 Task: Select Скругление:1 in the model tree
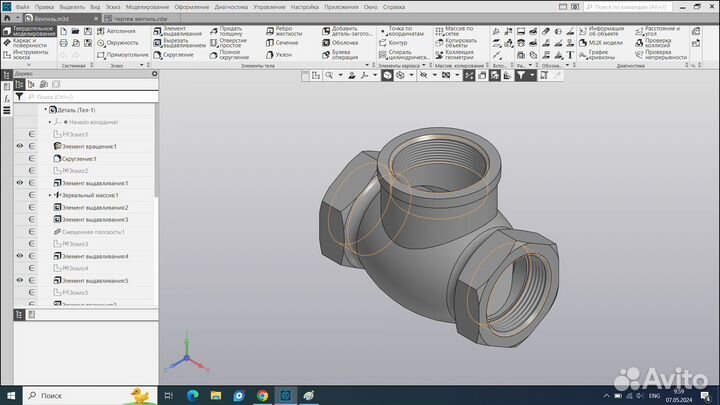[x=78, y=159]
